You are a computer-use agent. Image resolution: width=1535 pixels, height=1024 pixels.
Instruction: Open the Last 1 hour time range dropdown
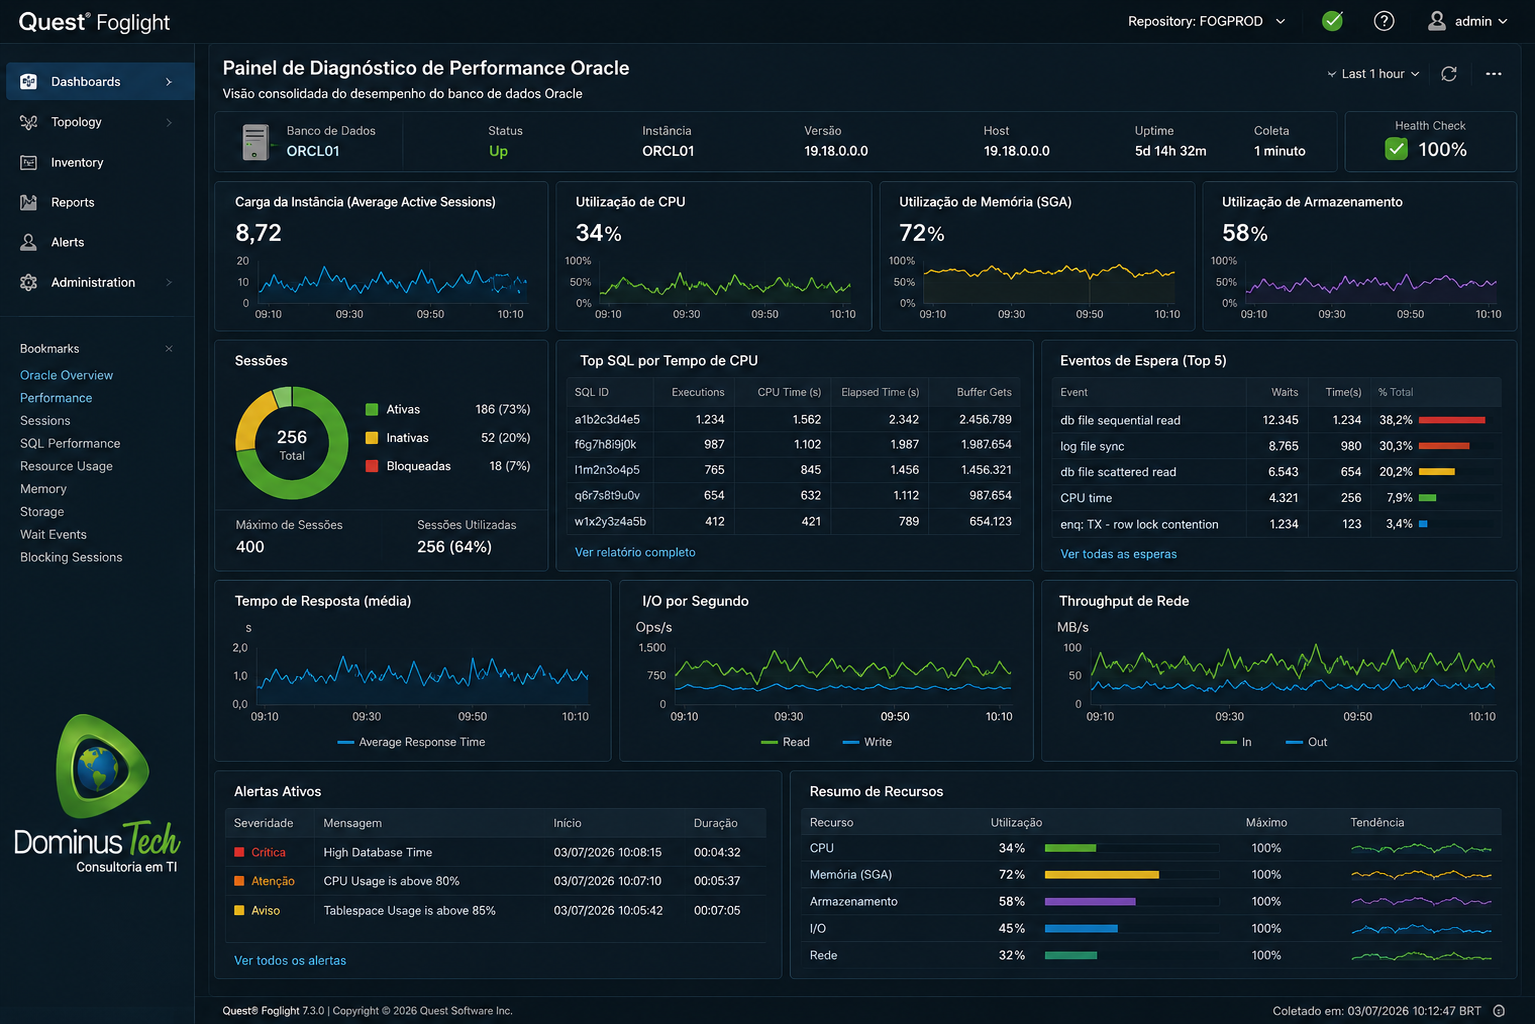tap(1373, 74)
